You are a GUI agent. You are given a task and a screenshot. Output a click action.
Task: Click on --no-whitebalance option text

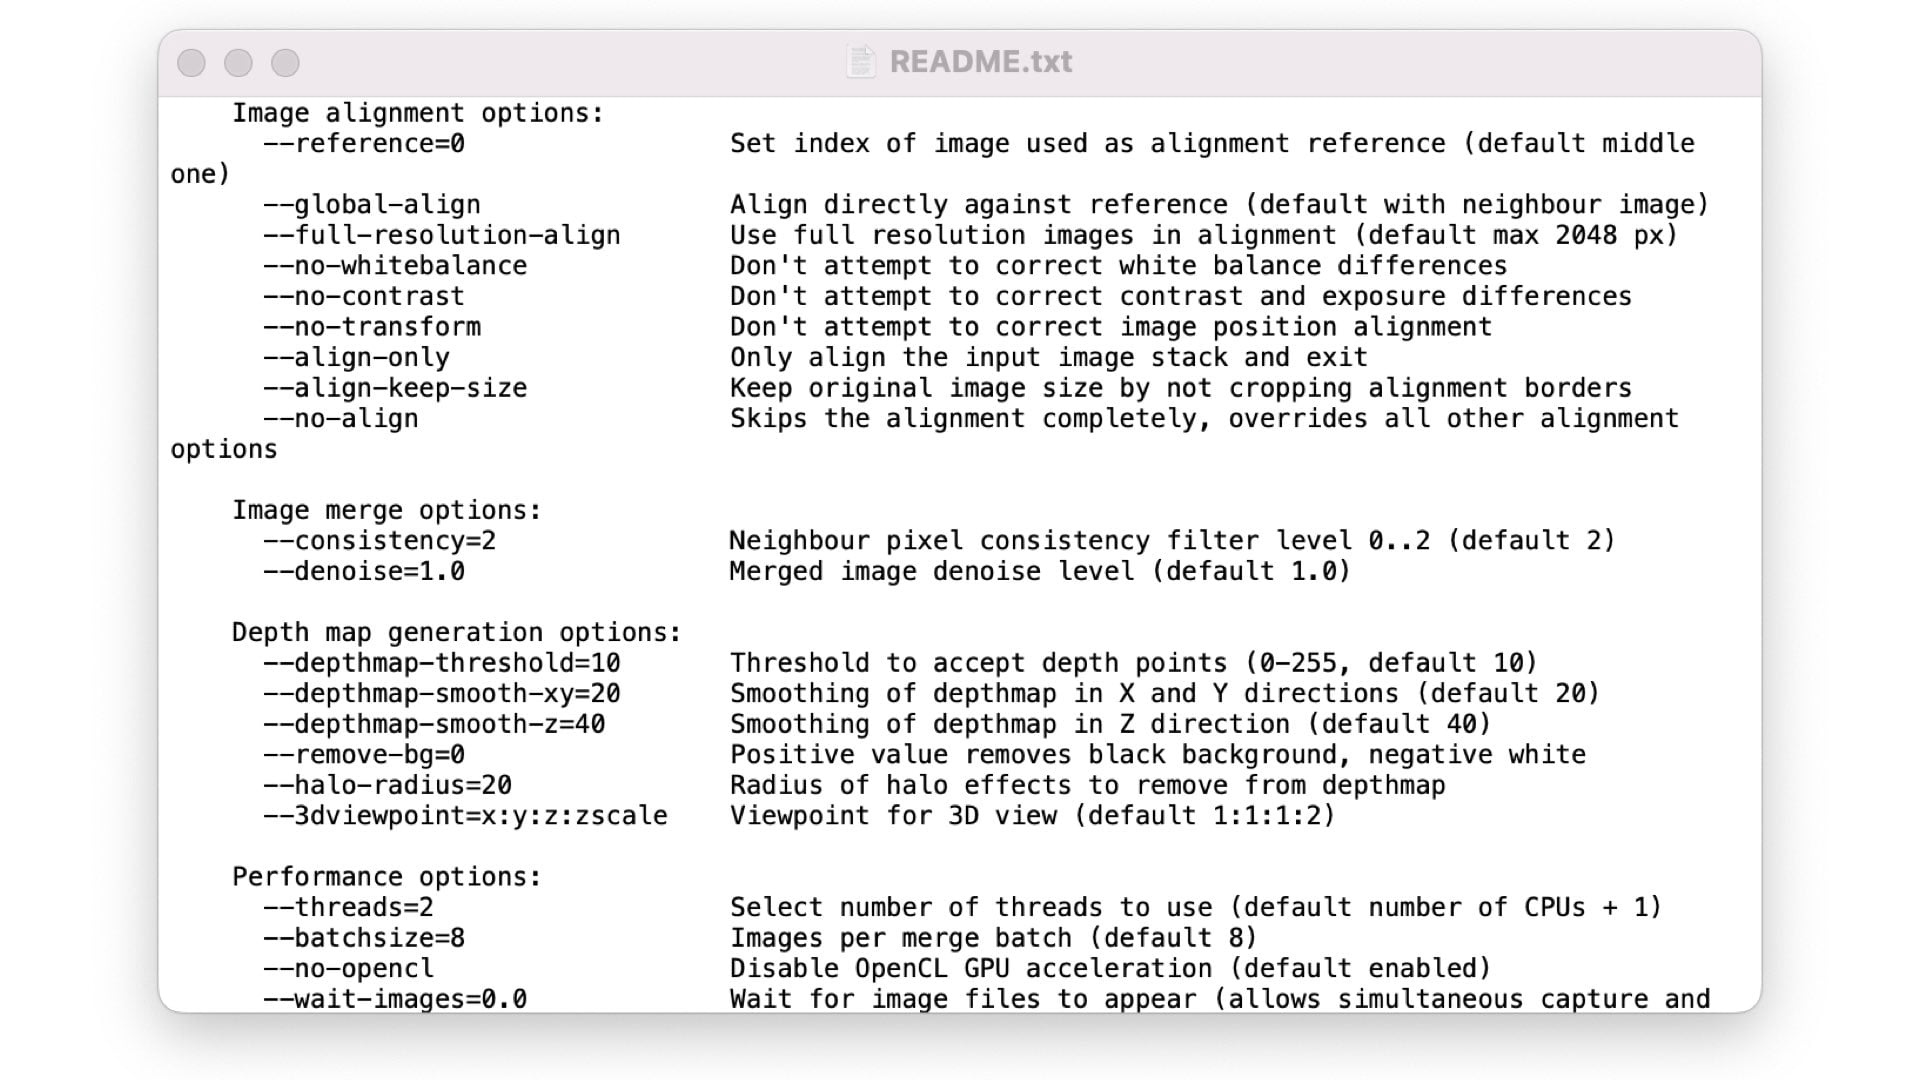click(395, 266)
